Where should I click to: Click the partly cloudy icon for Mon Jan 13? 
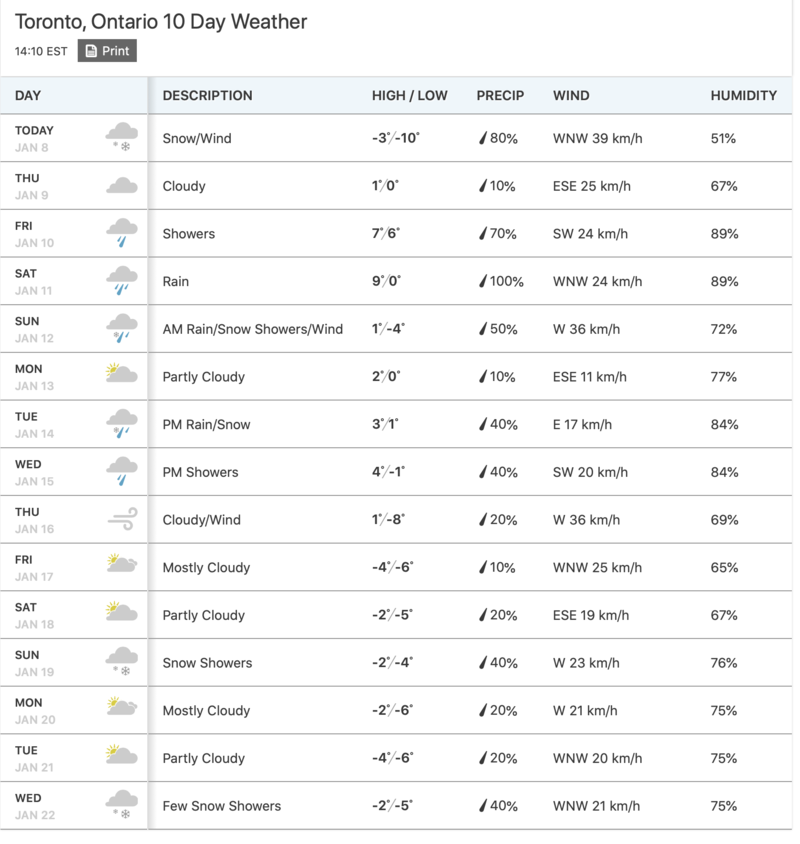tap(122, 376)
